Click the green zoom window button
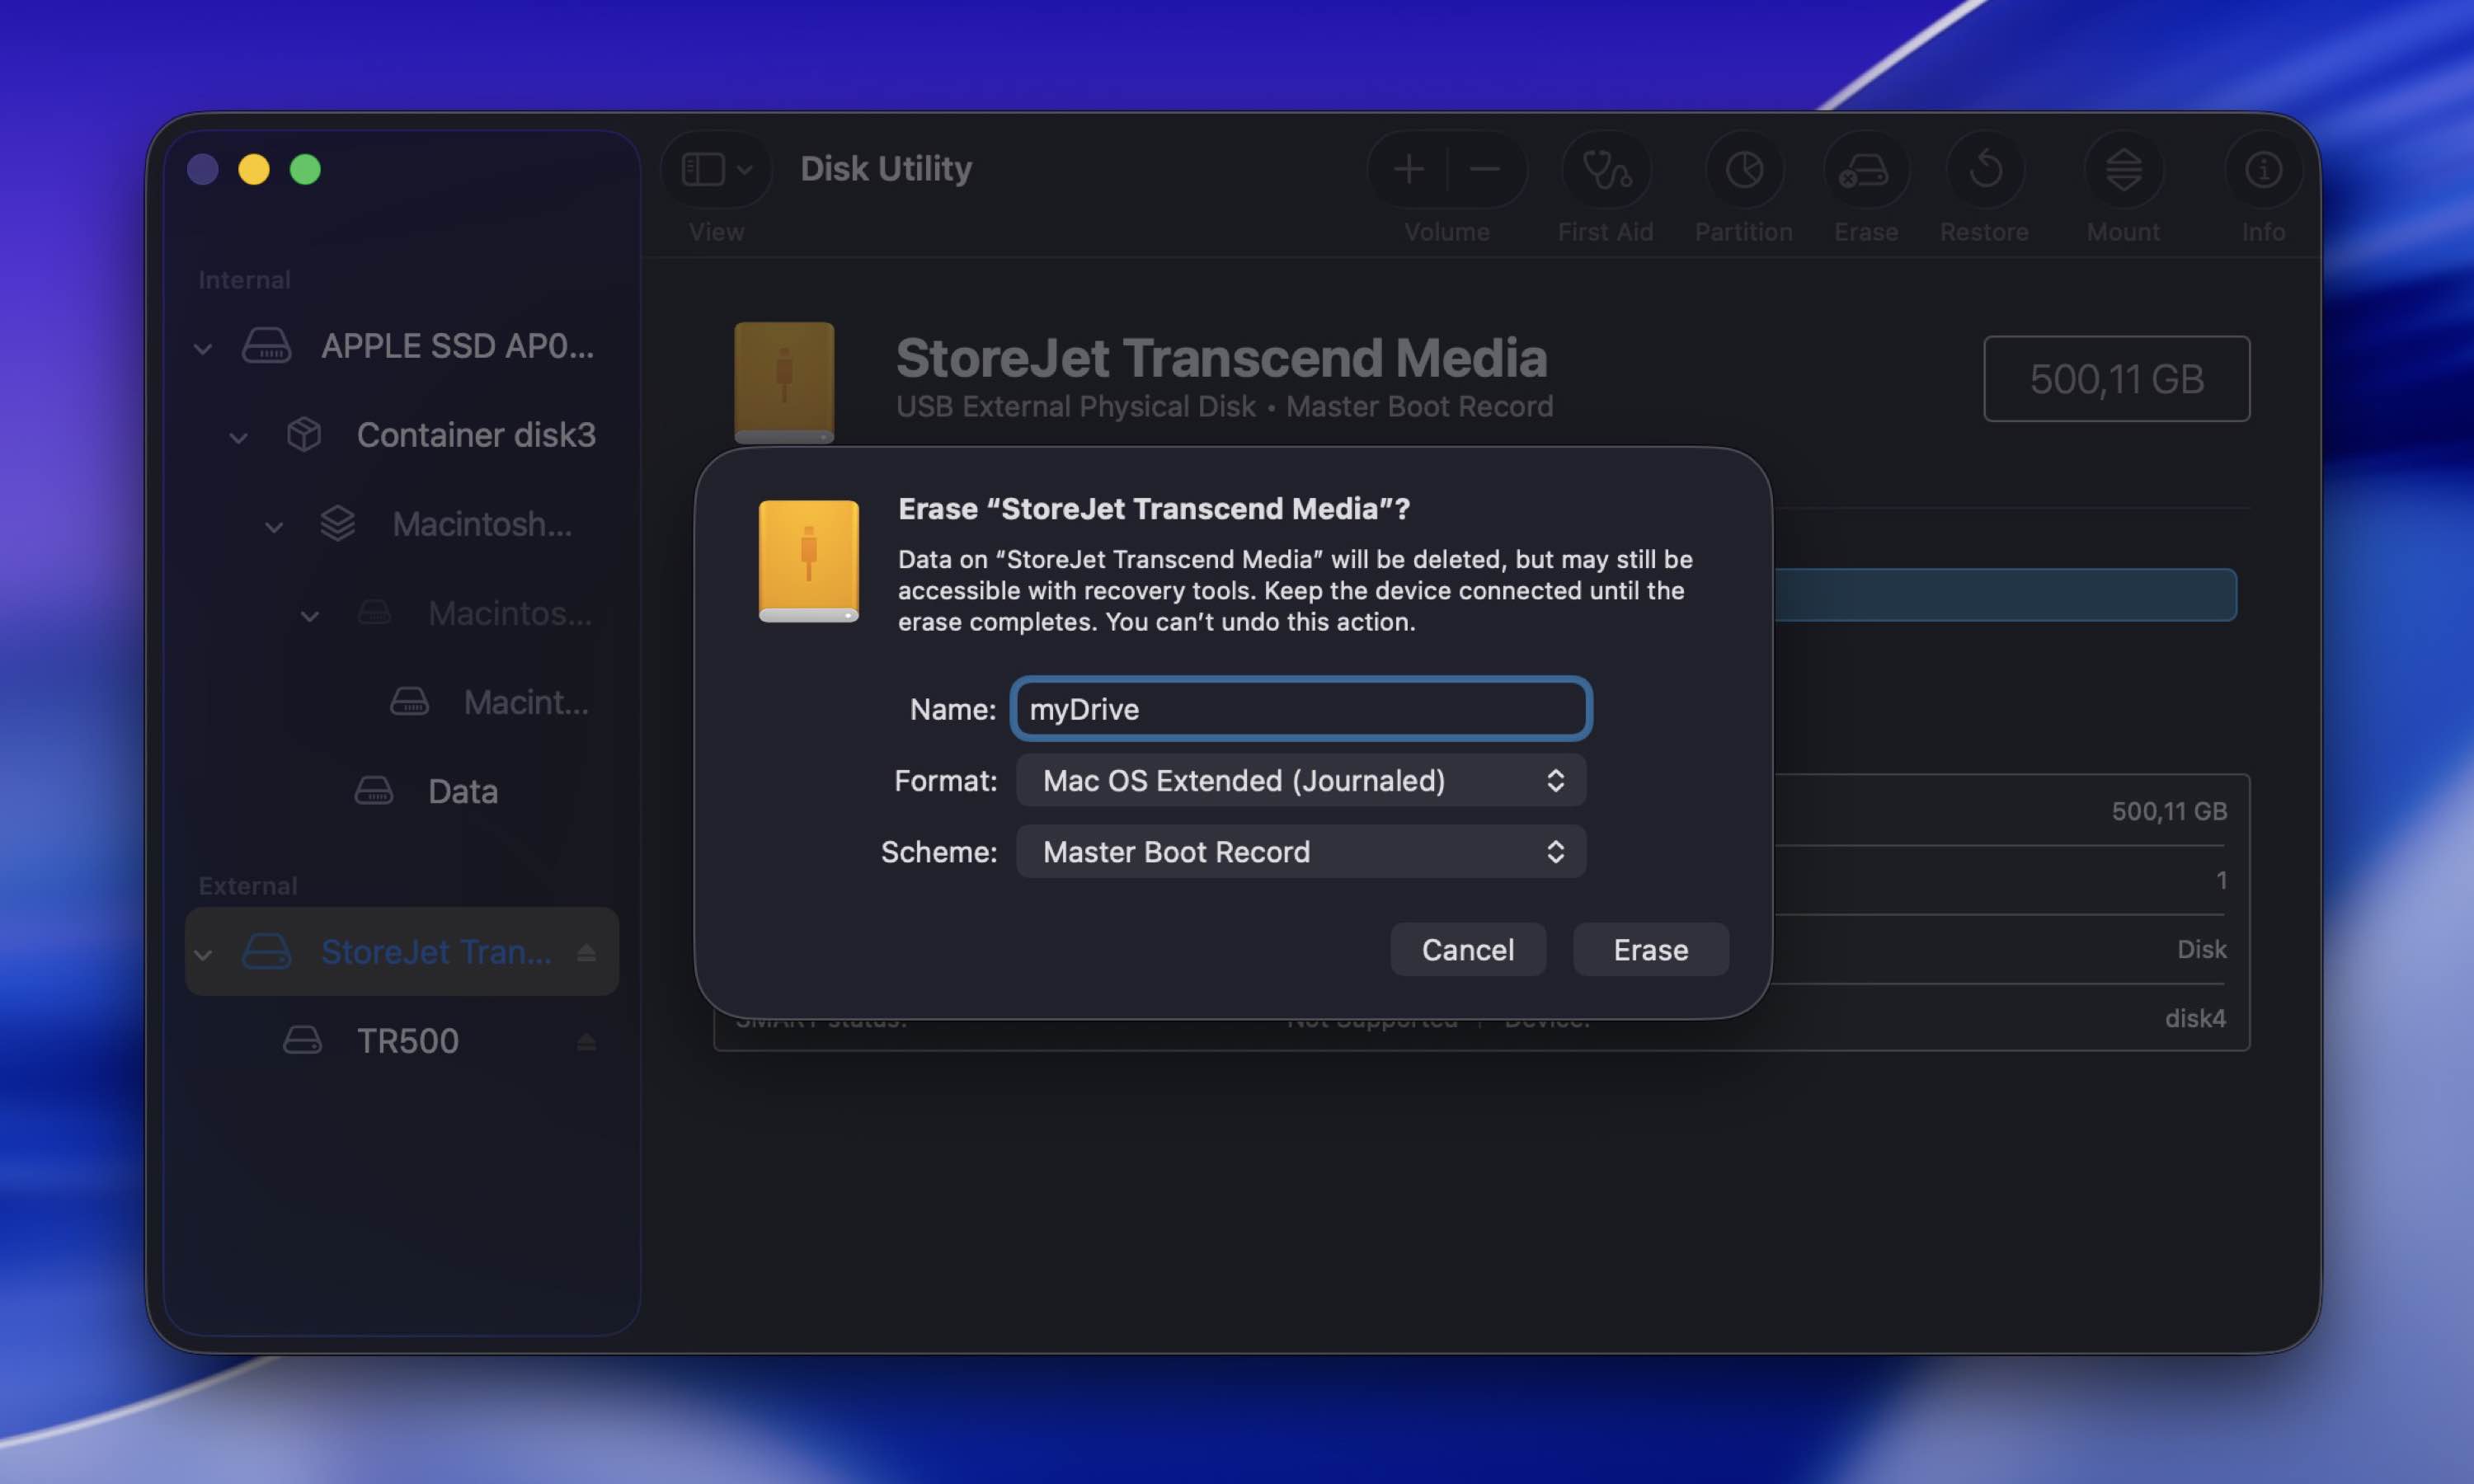Screen dimensions: 2474x1484 coord(305,169)
